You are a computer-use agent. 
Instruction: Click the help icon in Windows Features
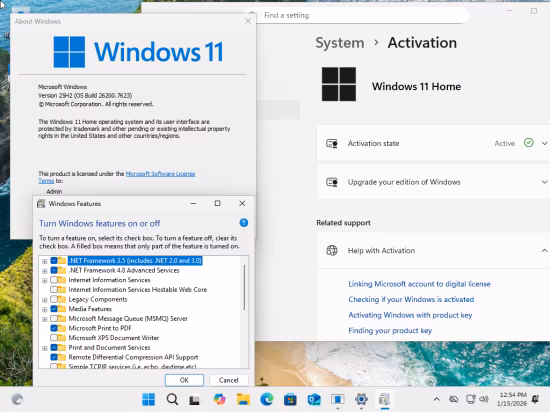tap(243, 223)
